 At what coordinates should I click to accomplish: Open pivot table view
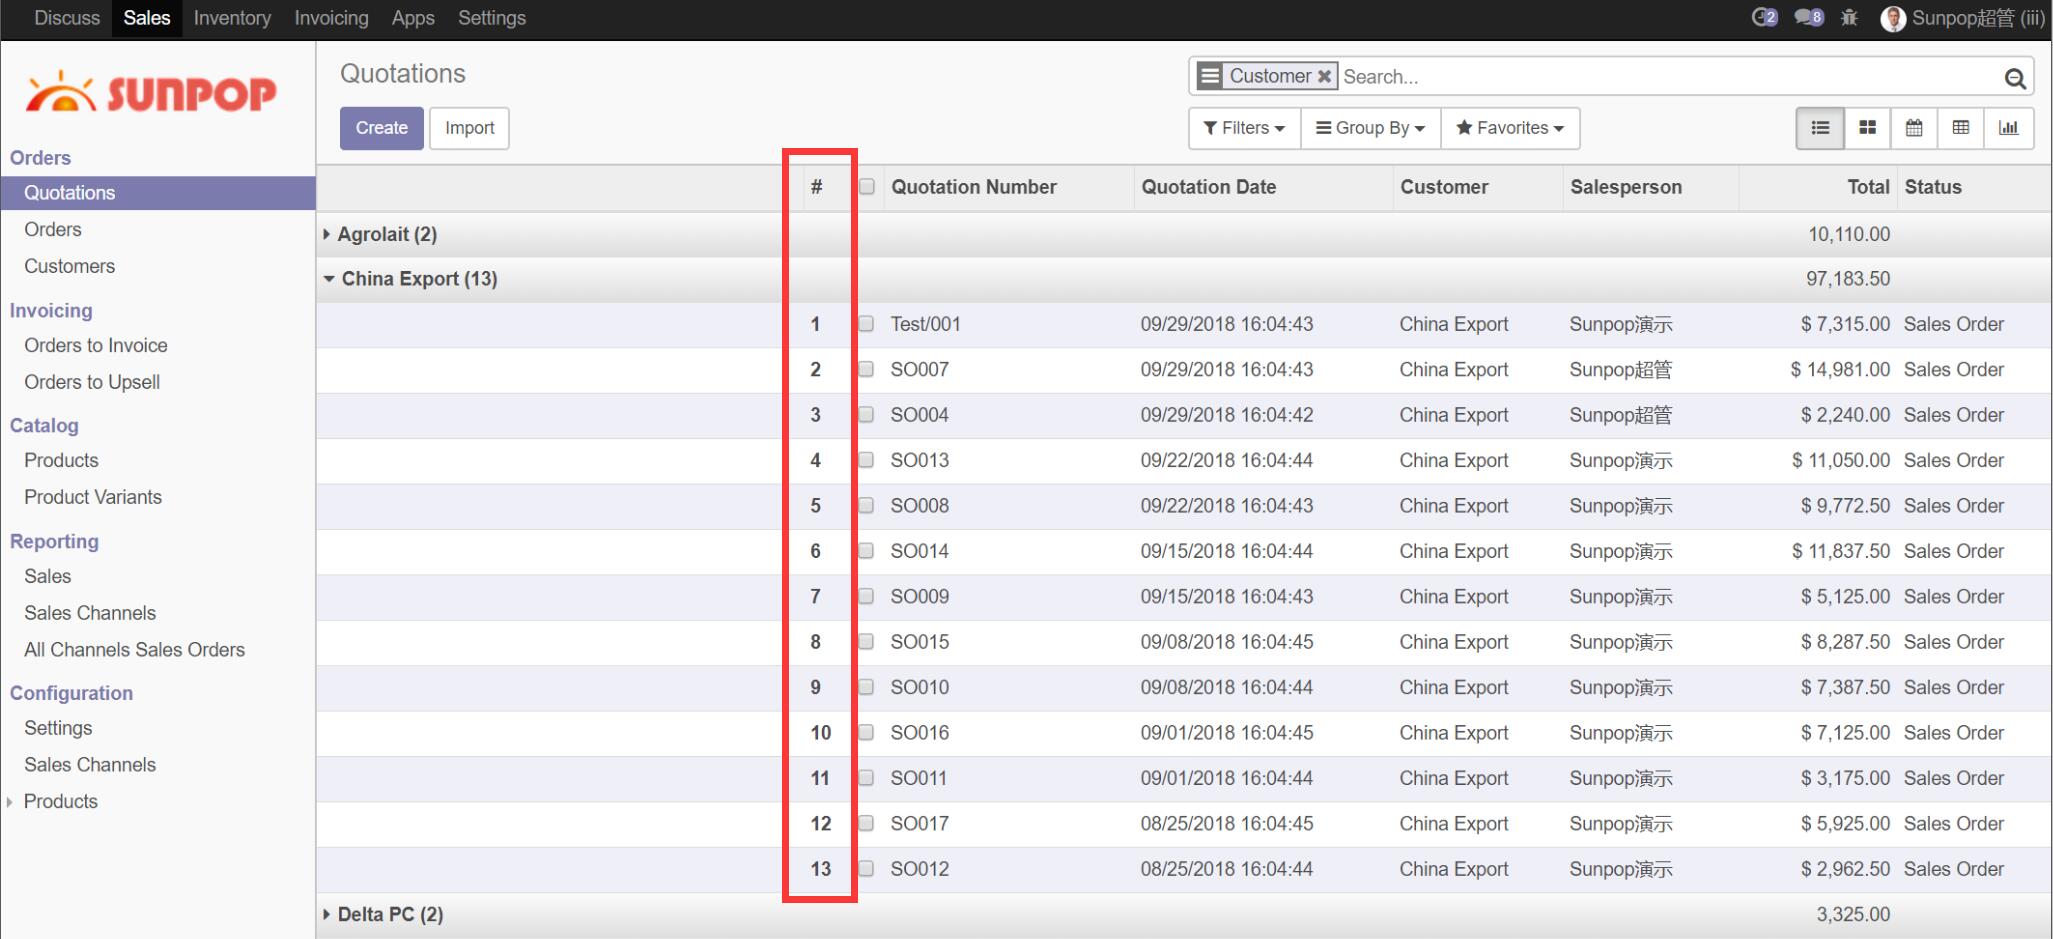(x=1961, y=128)
